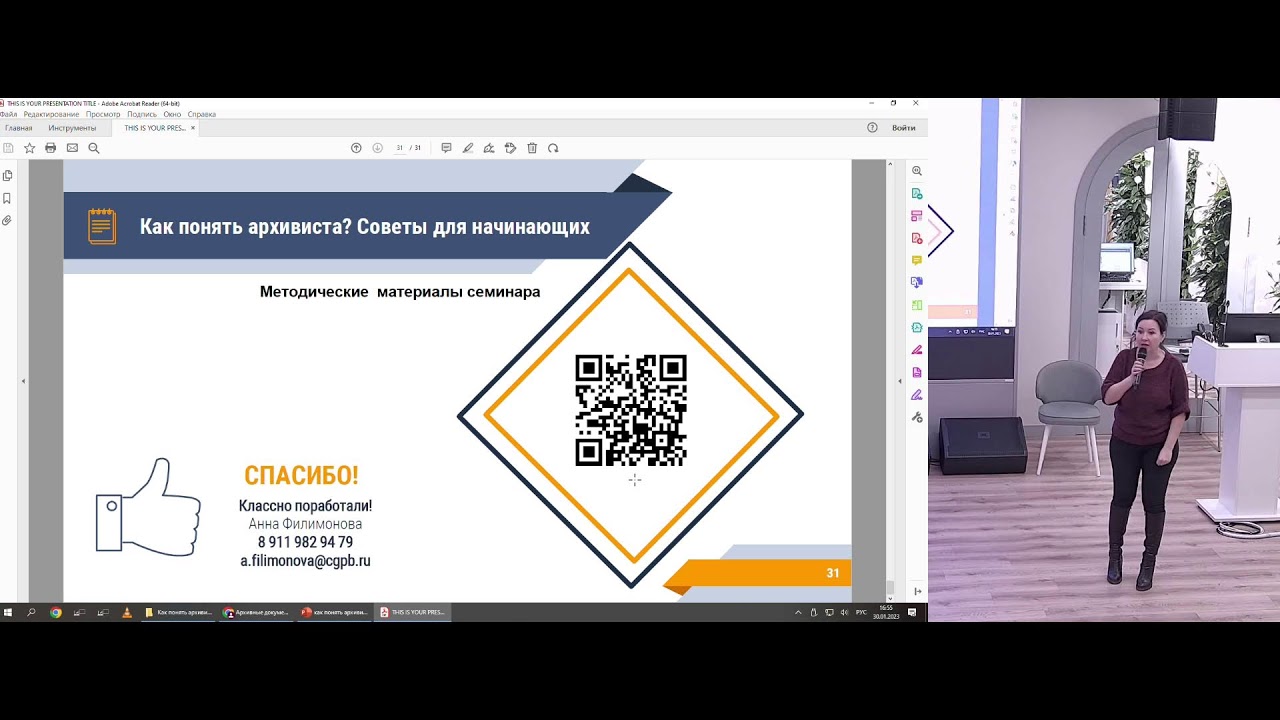Image resolution: width=1280 pixels, height=720 pixels.
Task: Go to previous page arrow
Action: coord(356,148)
